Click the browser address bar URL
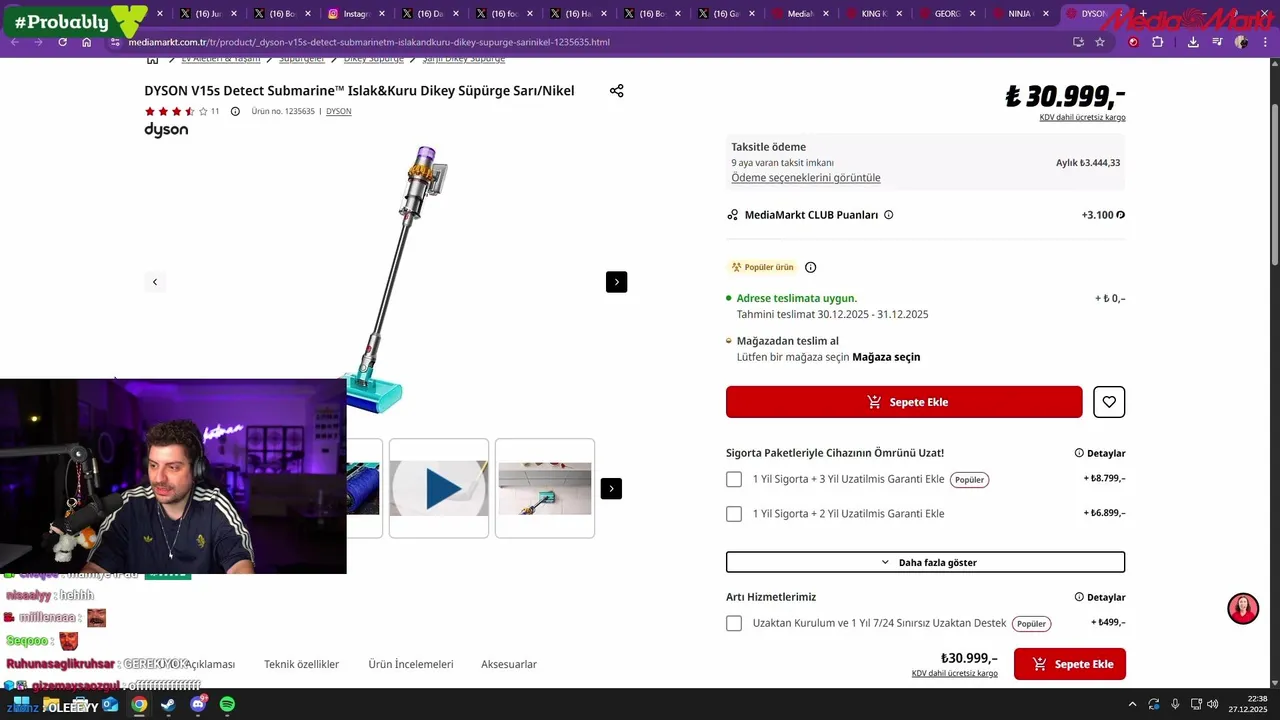The image size is (1280, 720). click(x=369, y=42)
